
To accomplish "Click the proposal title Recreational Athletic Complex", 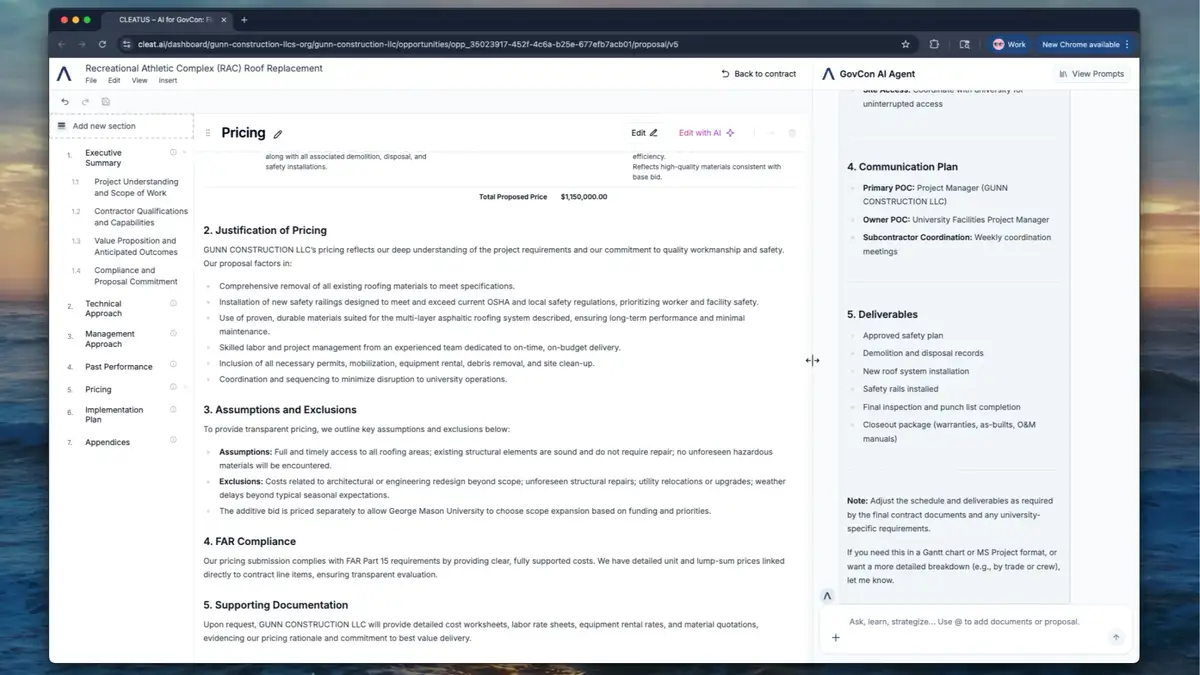I will pyautogui.click(x=204, y=68).
